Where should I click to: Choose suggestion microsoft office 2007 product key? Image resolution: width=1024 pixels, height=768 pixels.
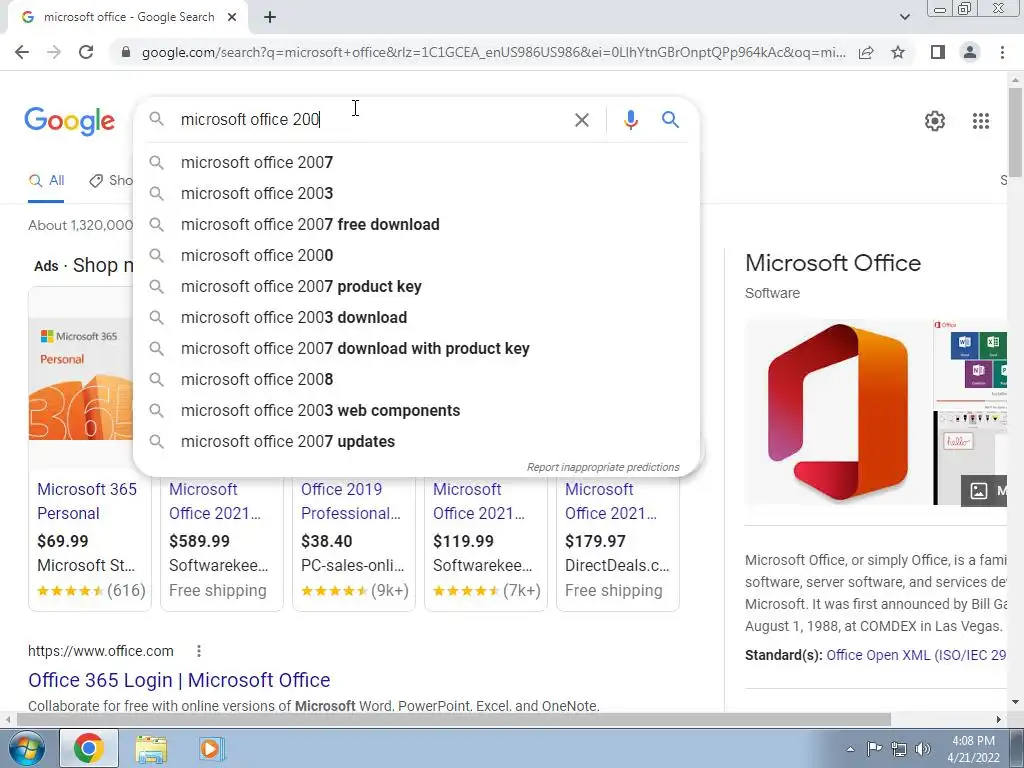click(417, 286)
